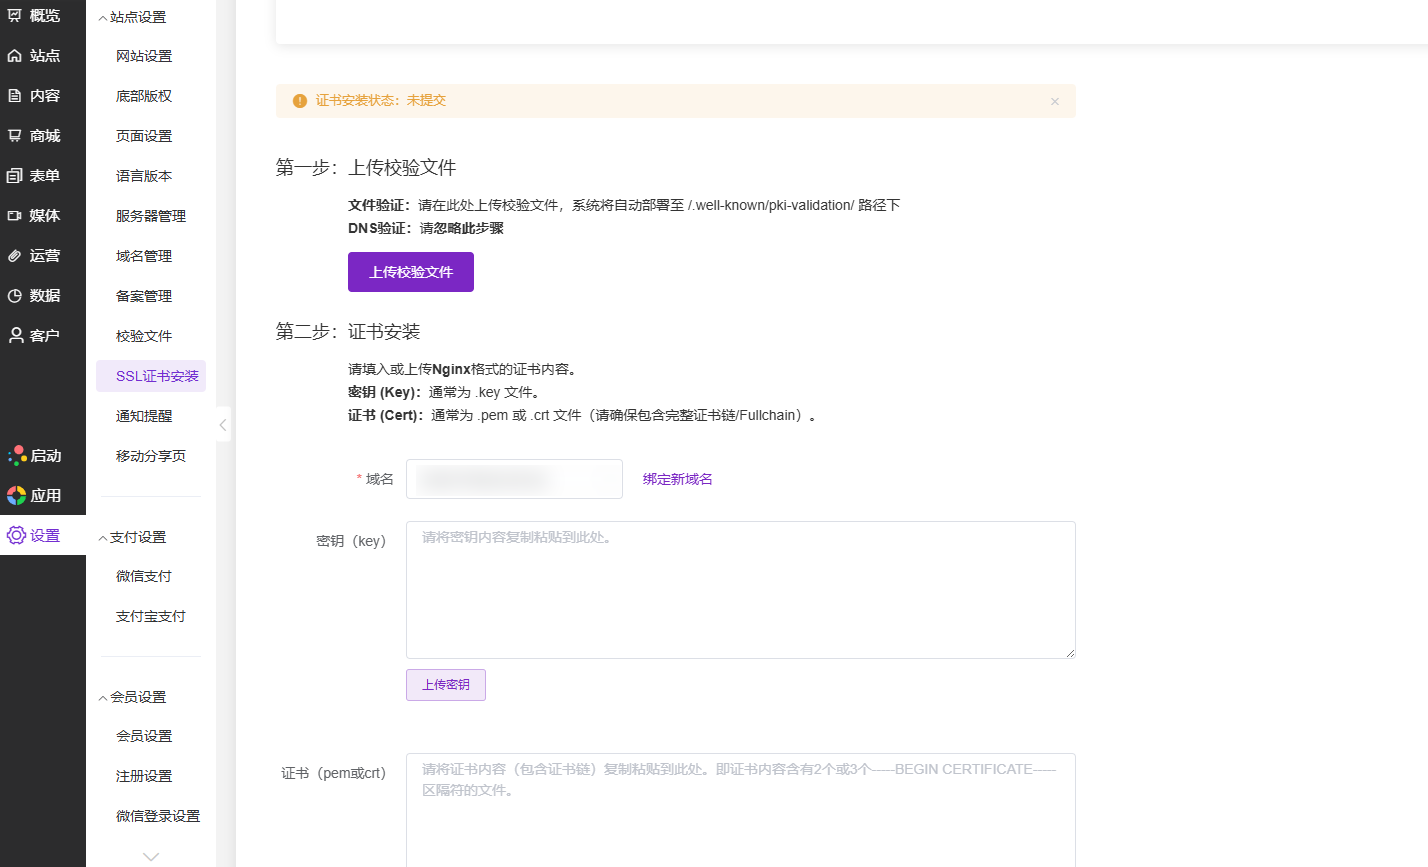Open the 站点 home icon
This screenshot has width=1428, height=867.
point(15,56)
